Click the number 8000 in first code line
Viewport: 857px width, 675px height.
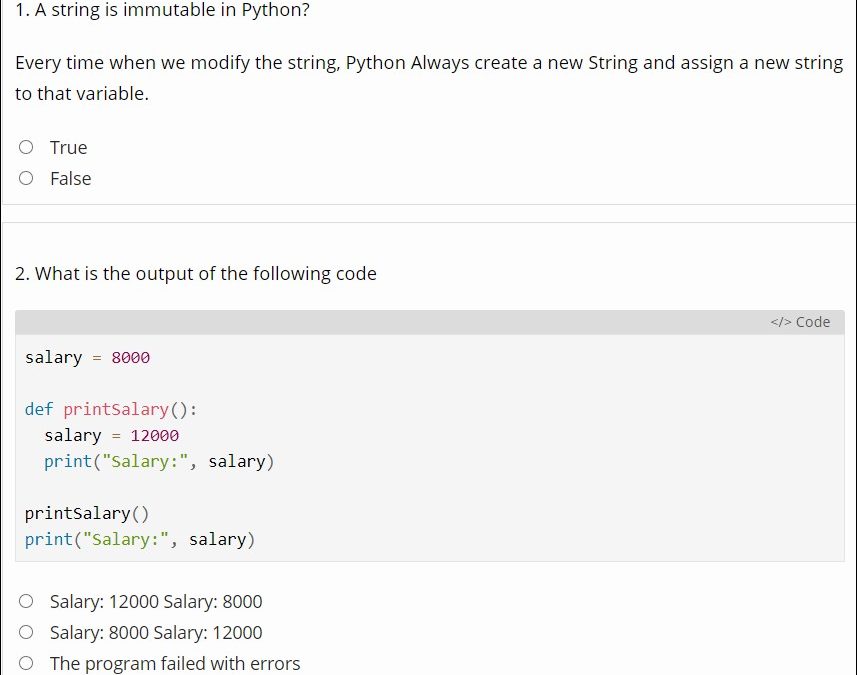click(130, 358)
